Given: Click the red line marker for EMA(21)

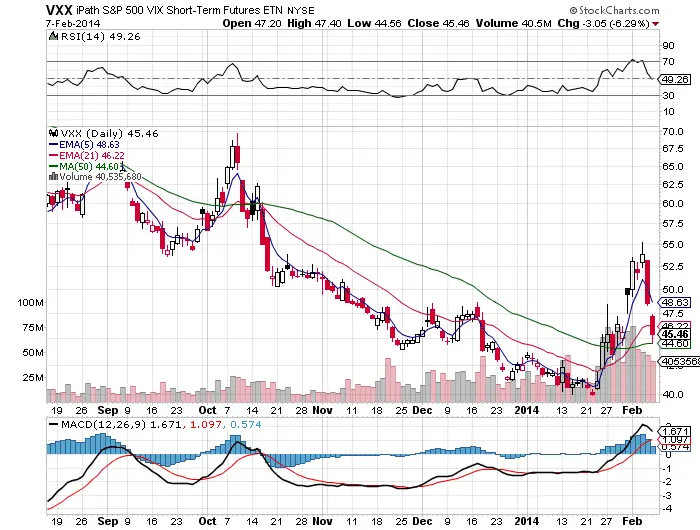Looking at the screenshot, I should tap(53, 155).
